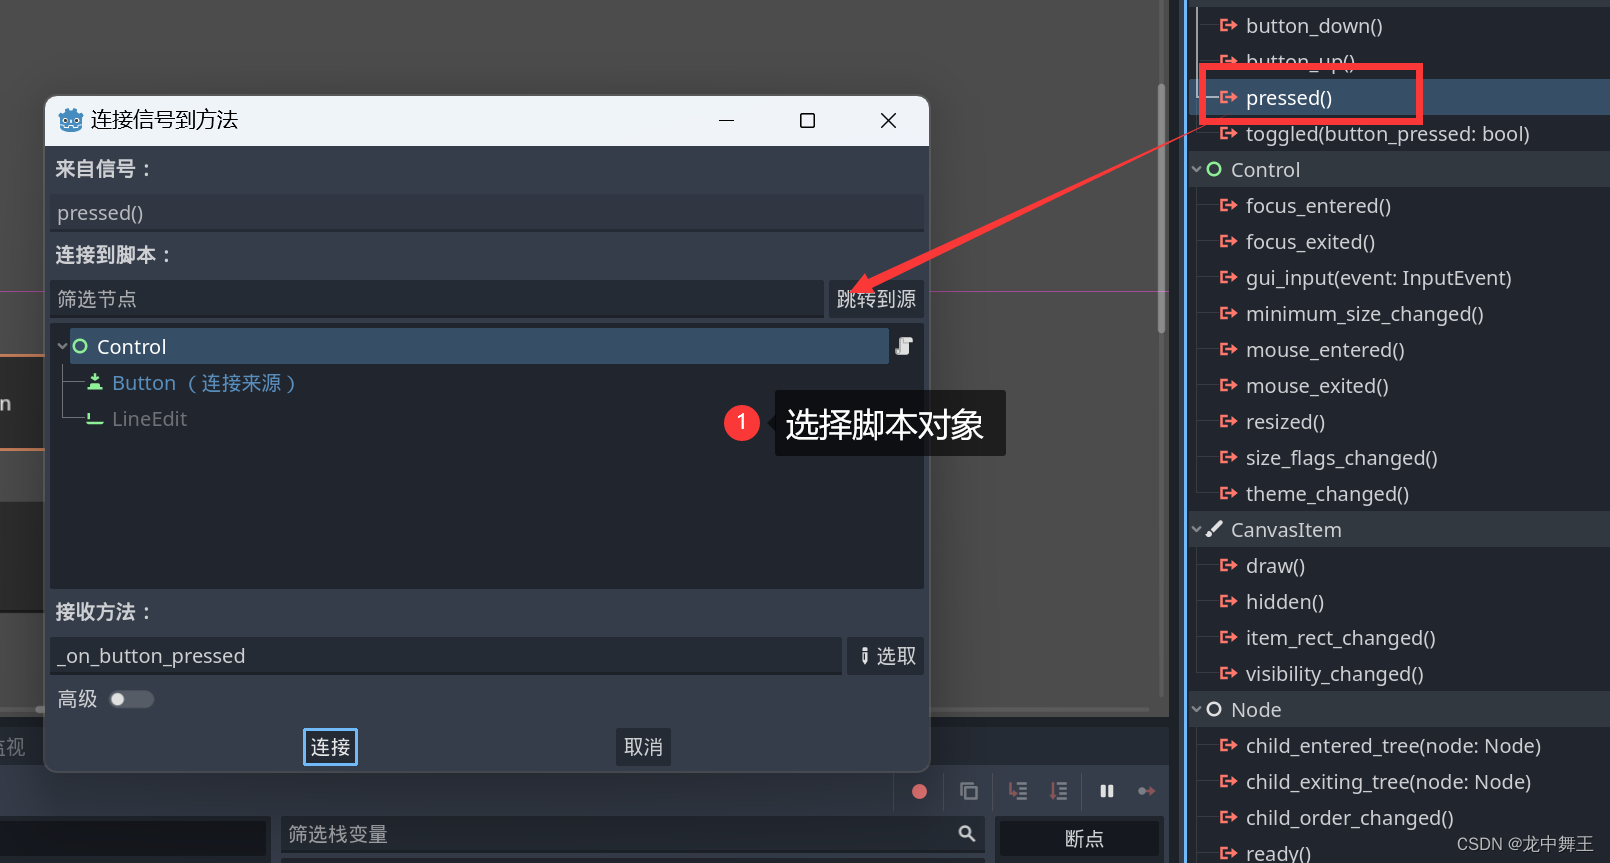The image size is (1610, 863).
Task: Click the 筛选栈变量 filter field
Action: tap(632, 834)
